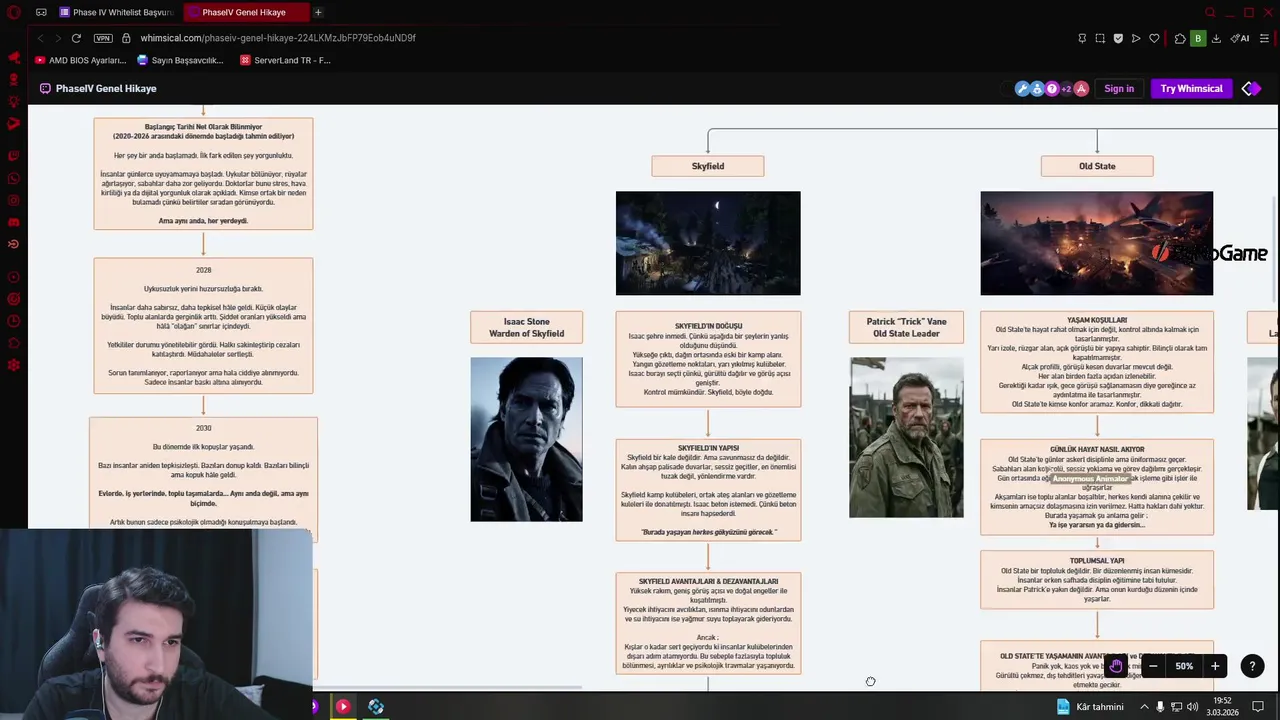The height and width of the screenshot is (720, 1280).
Task: Open the help question mark button
Action: [1252, 666]
